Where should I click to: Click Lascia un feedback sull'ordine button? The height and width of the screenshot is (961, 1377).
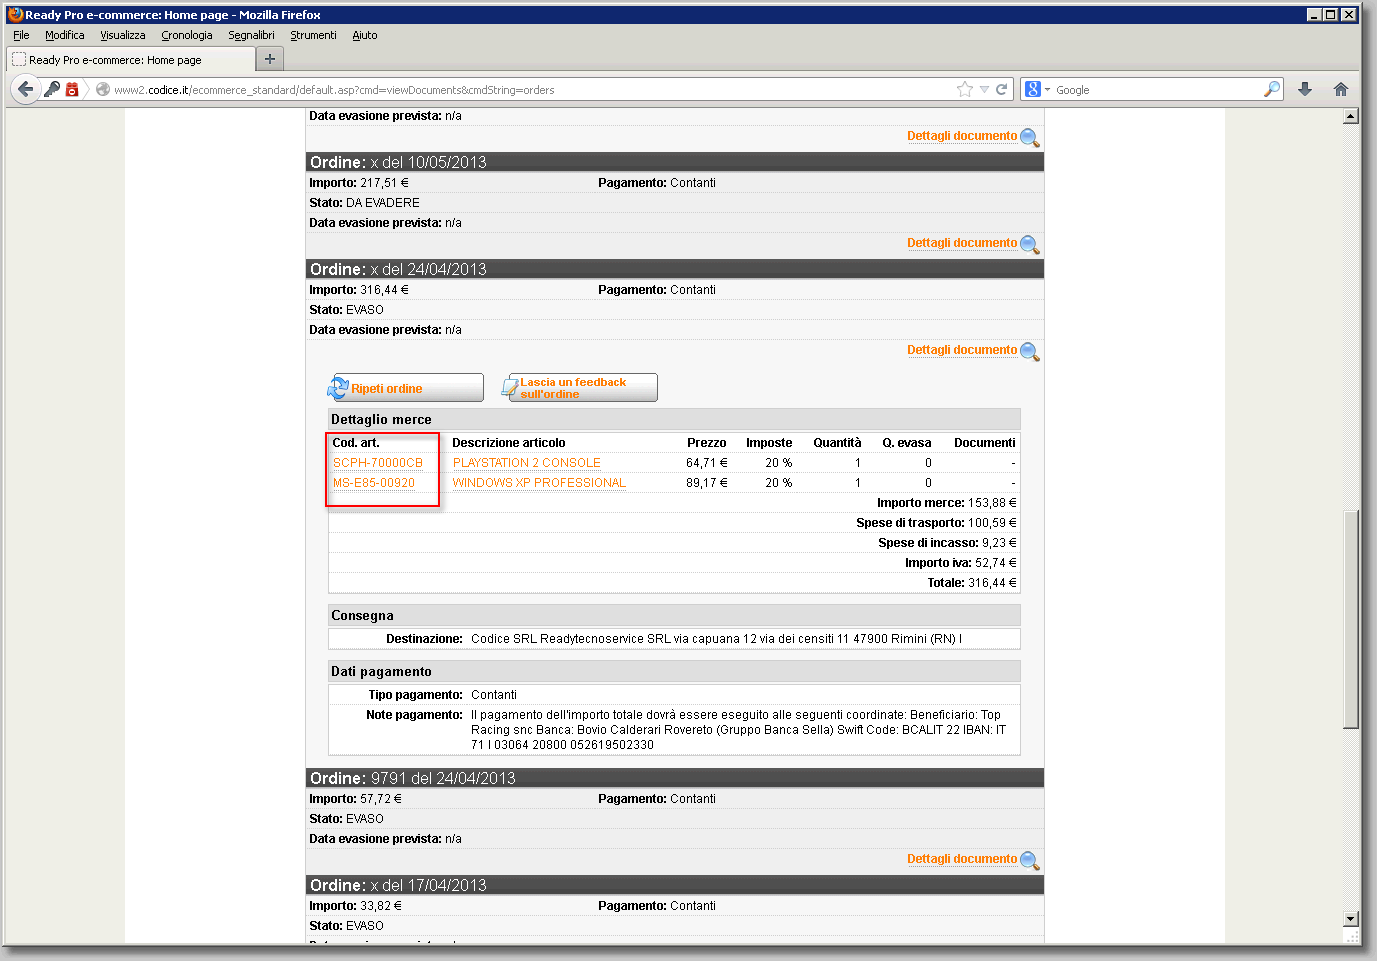[579, 388]
